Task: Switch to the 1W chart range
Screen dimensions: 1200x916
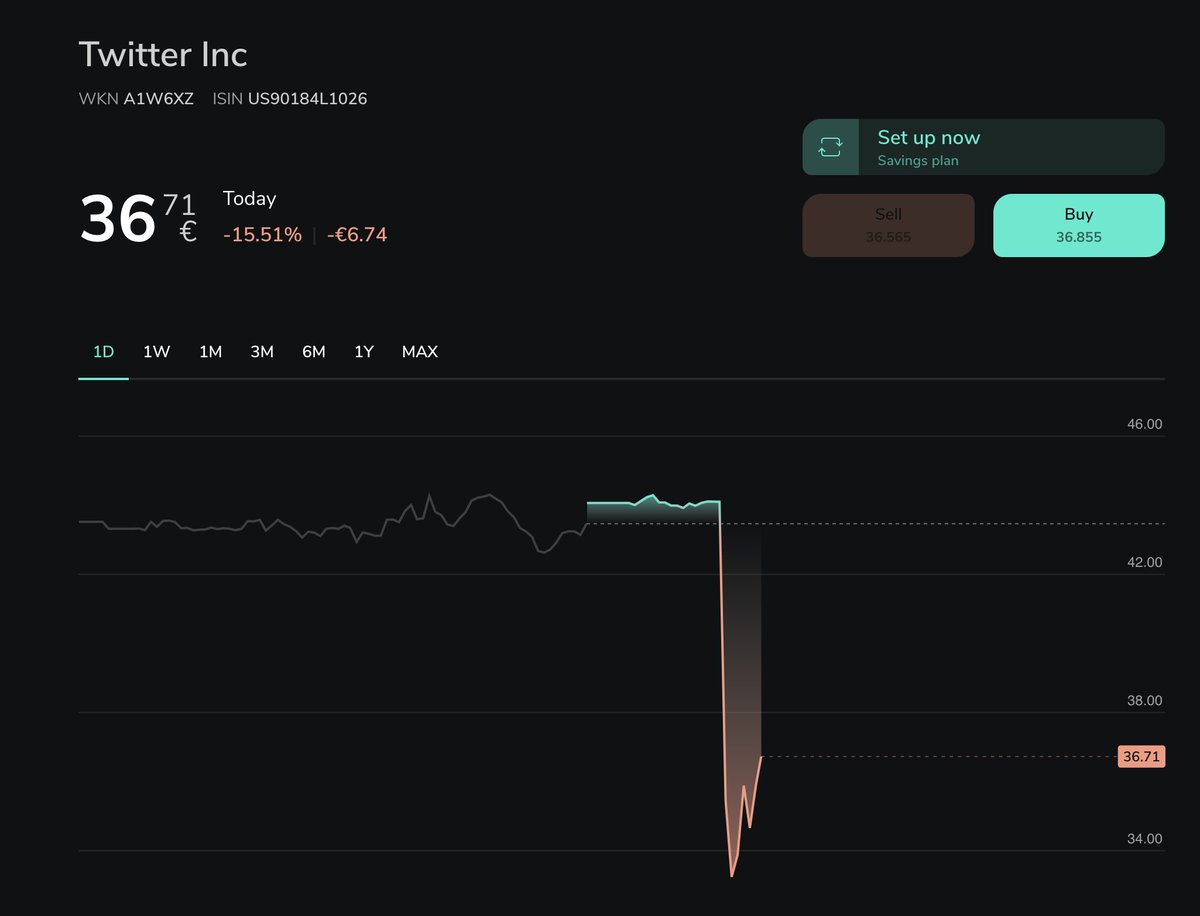Action: pyautogui.click(x=156, y=352)
